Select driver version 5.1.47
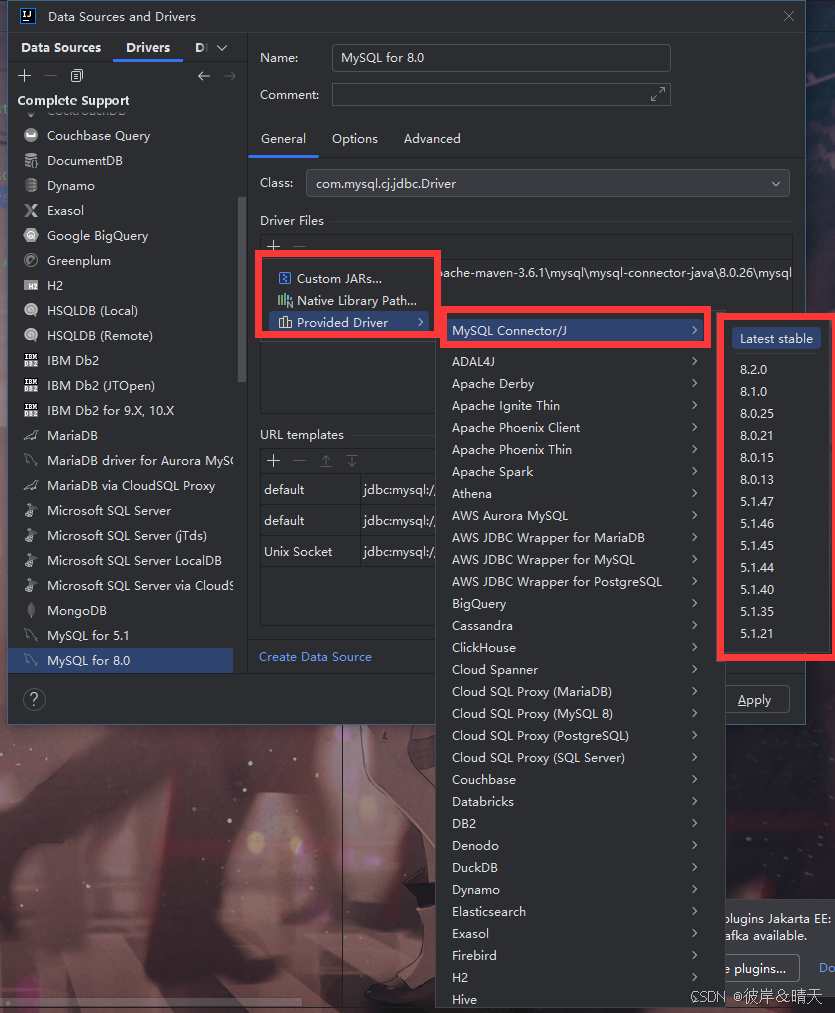Screen dimensions: 835x1013 [757, 501]
